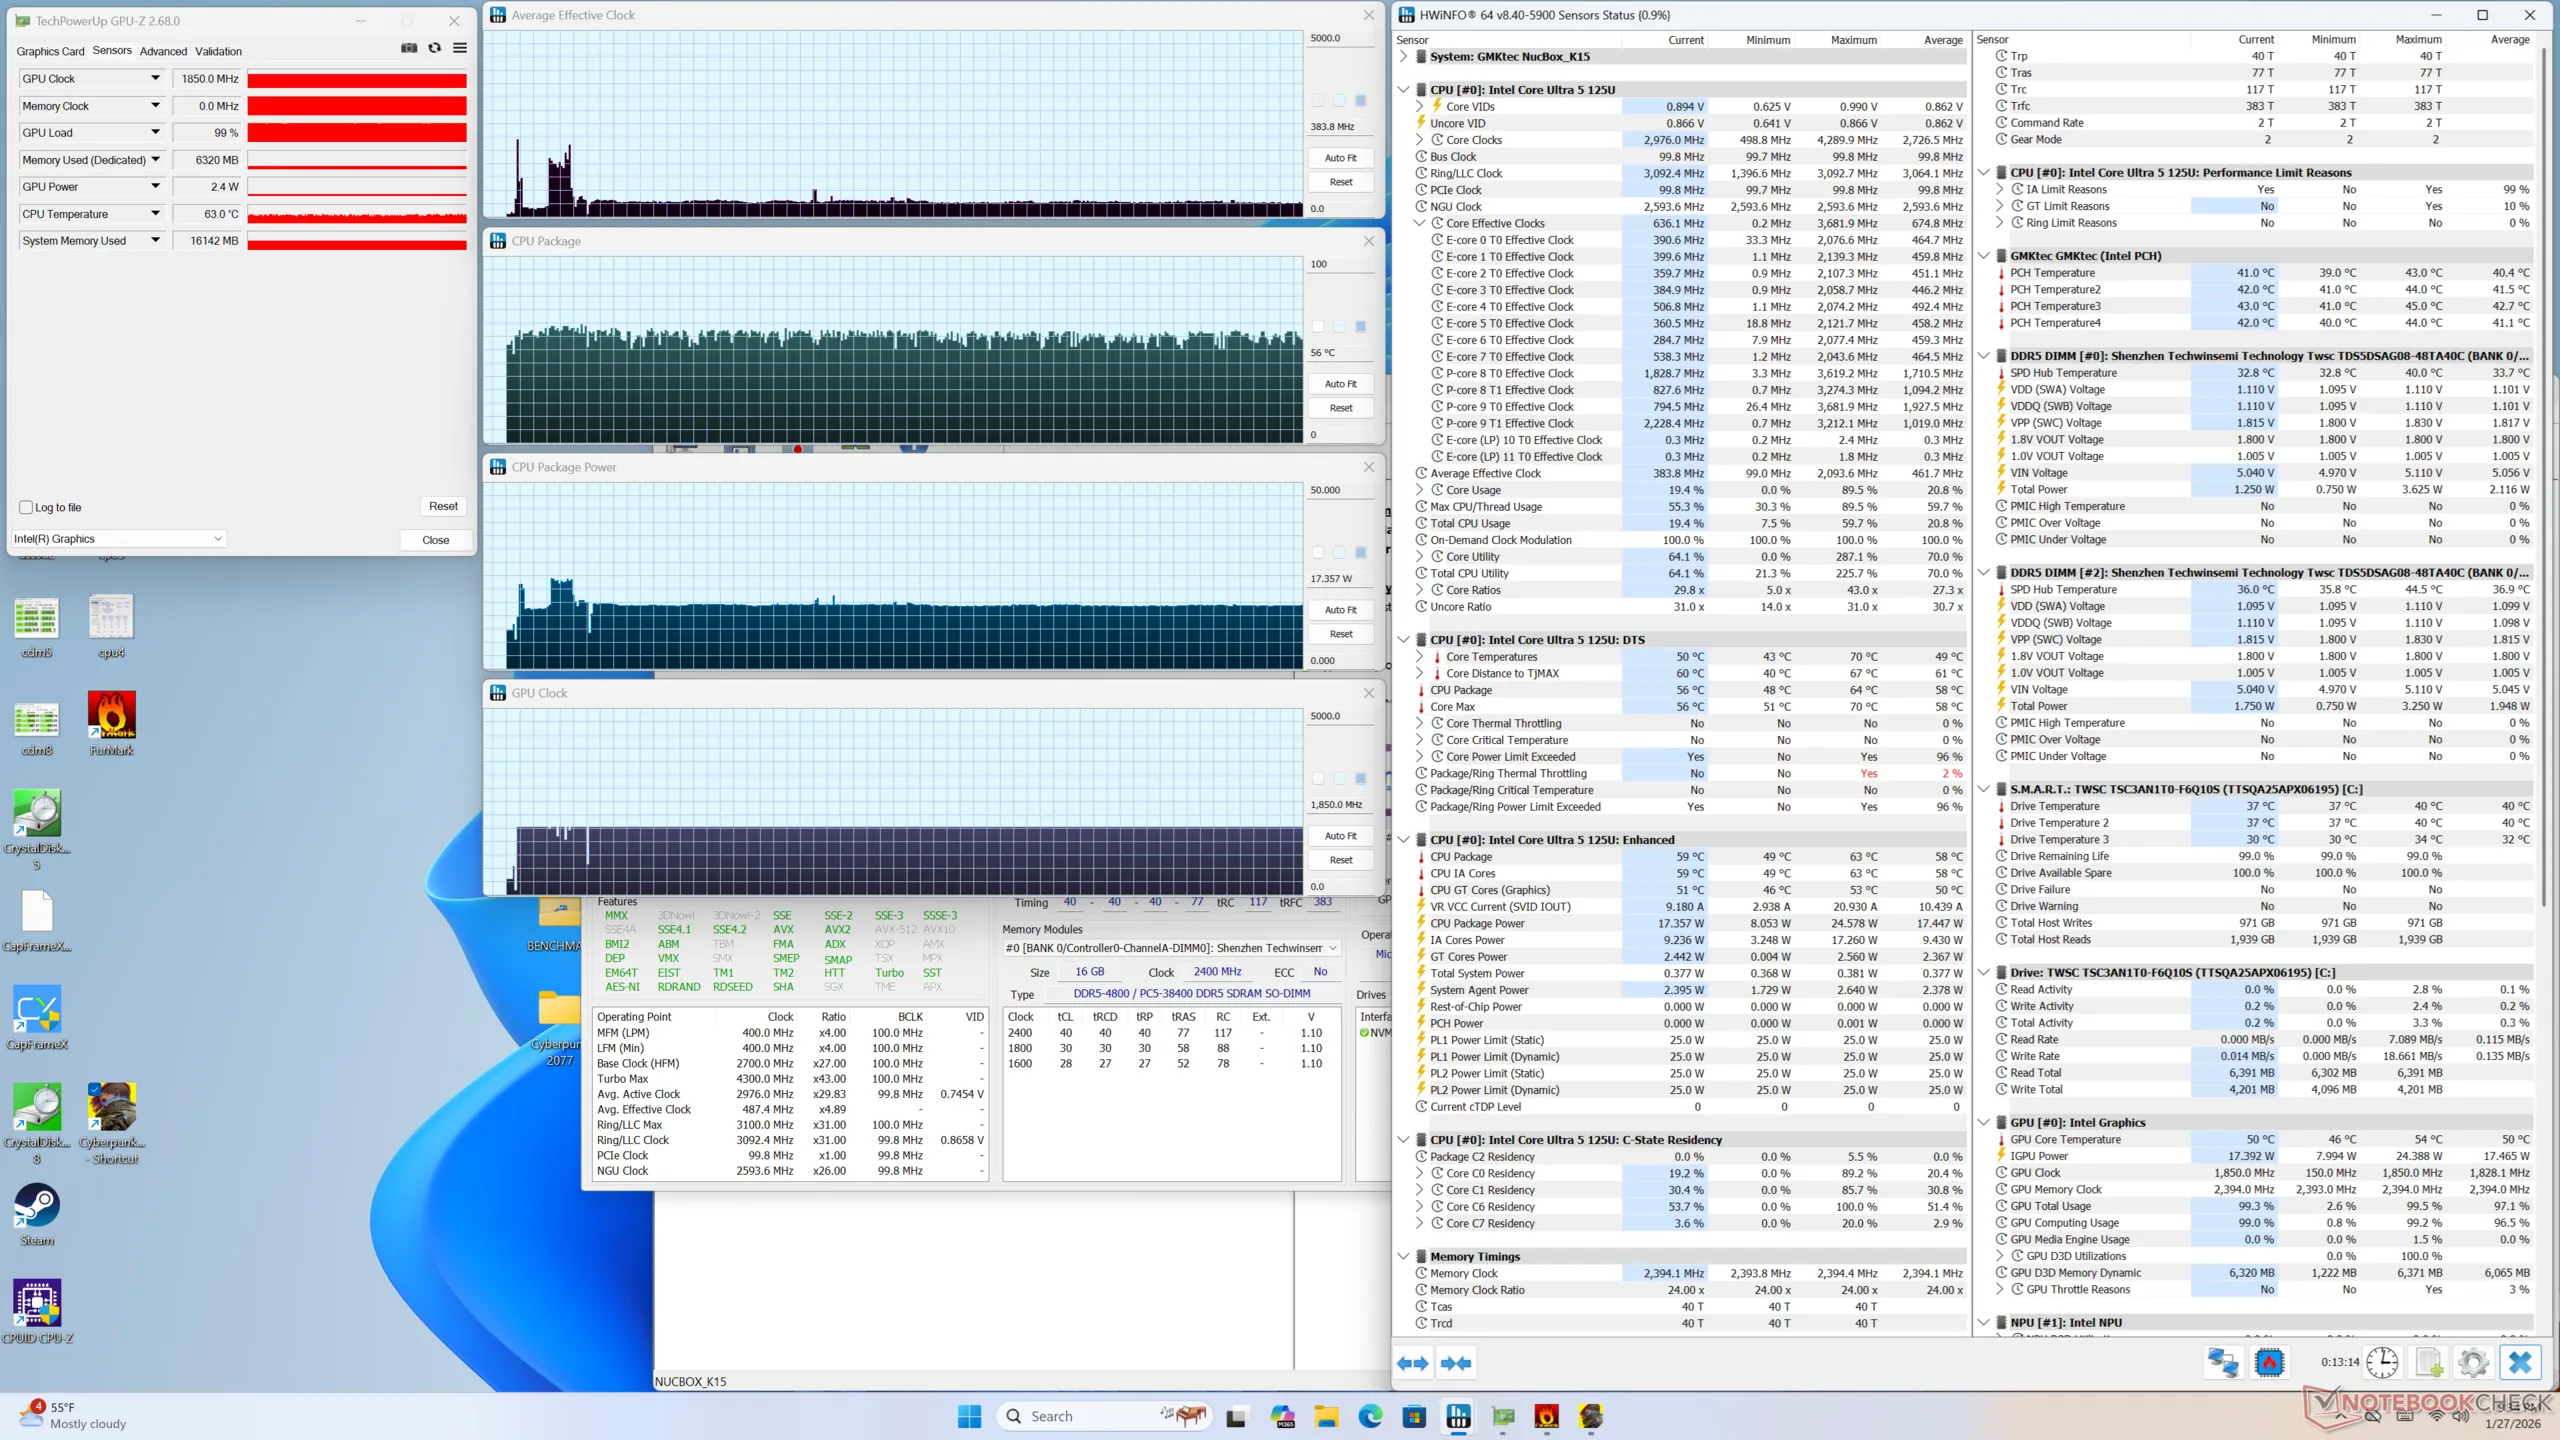Image resolution: width=2560 pixels, height=1440 pixels.
Task: Click HWiNFO network remote monitoring icon
Action: coord(2223,1362)
